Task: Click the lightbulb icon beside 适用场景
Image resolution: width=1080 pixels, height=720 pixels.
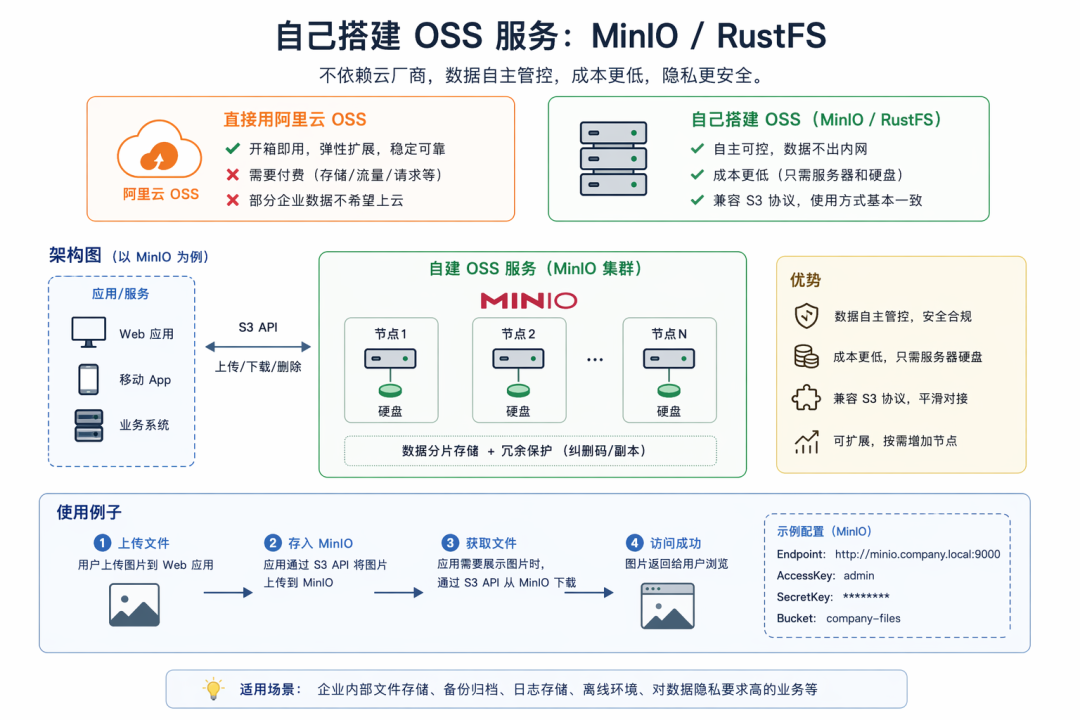Action: click(214, 688)
